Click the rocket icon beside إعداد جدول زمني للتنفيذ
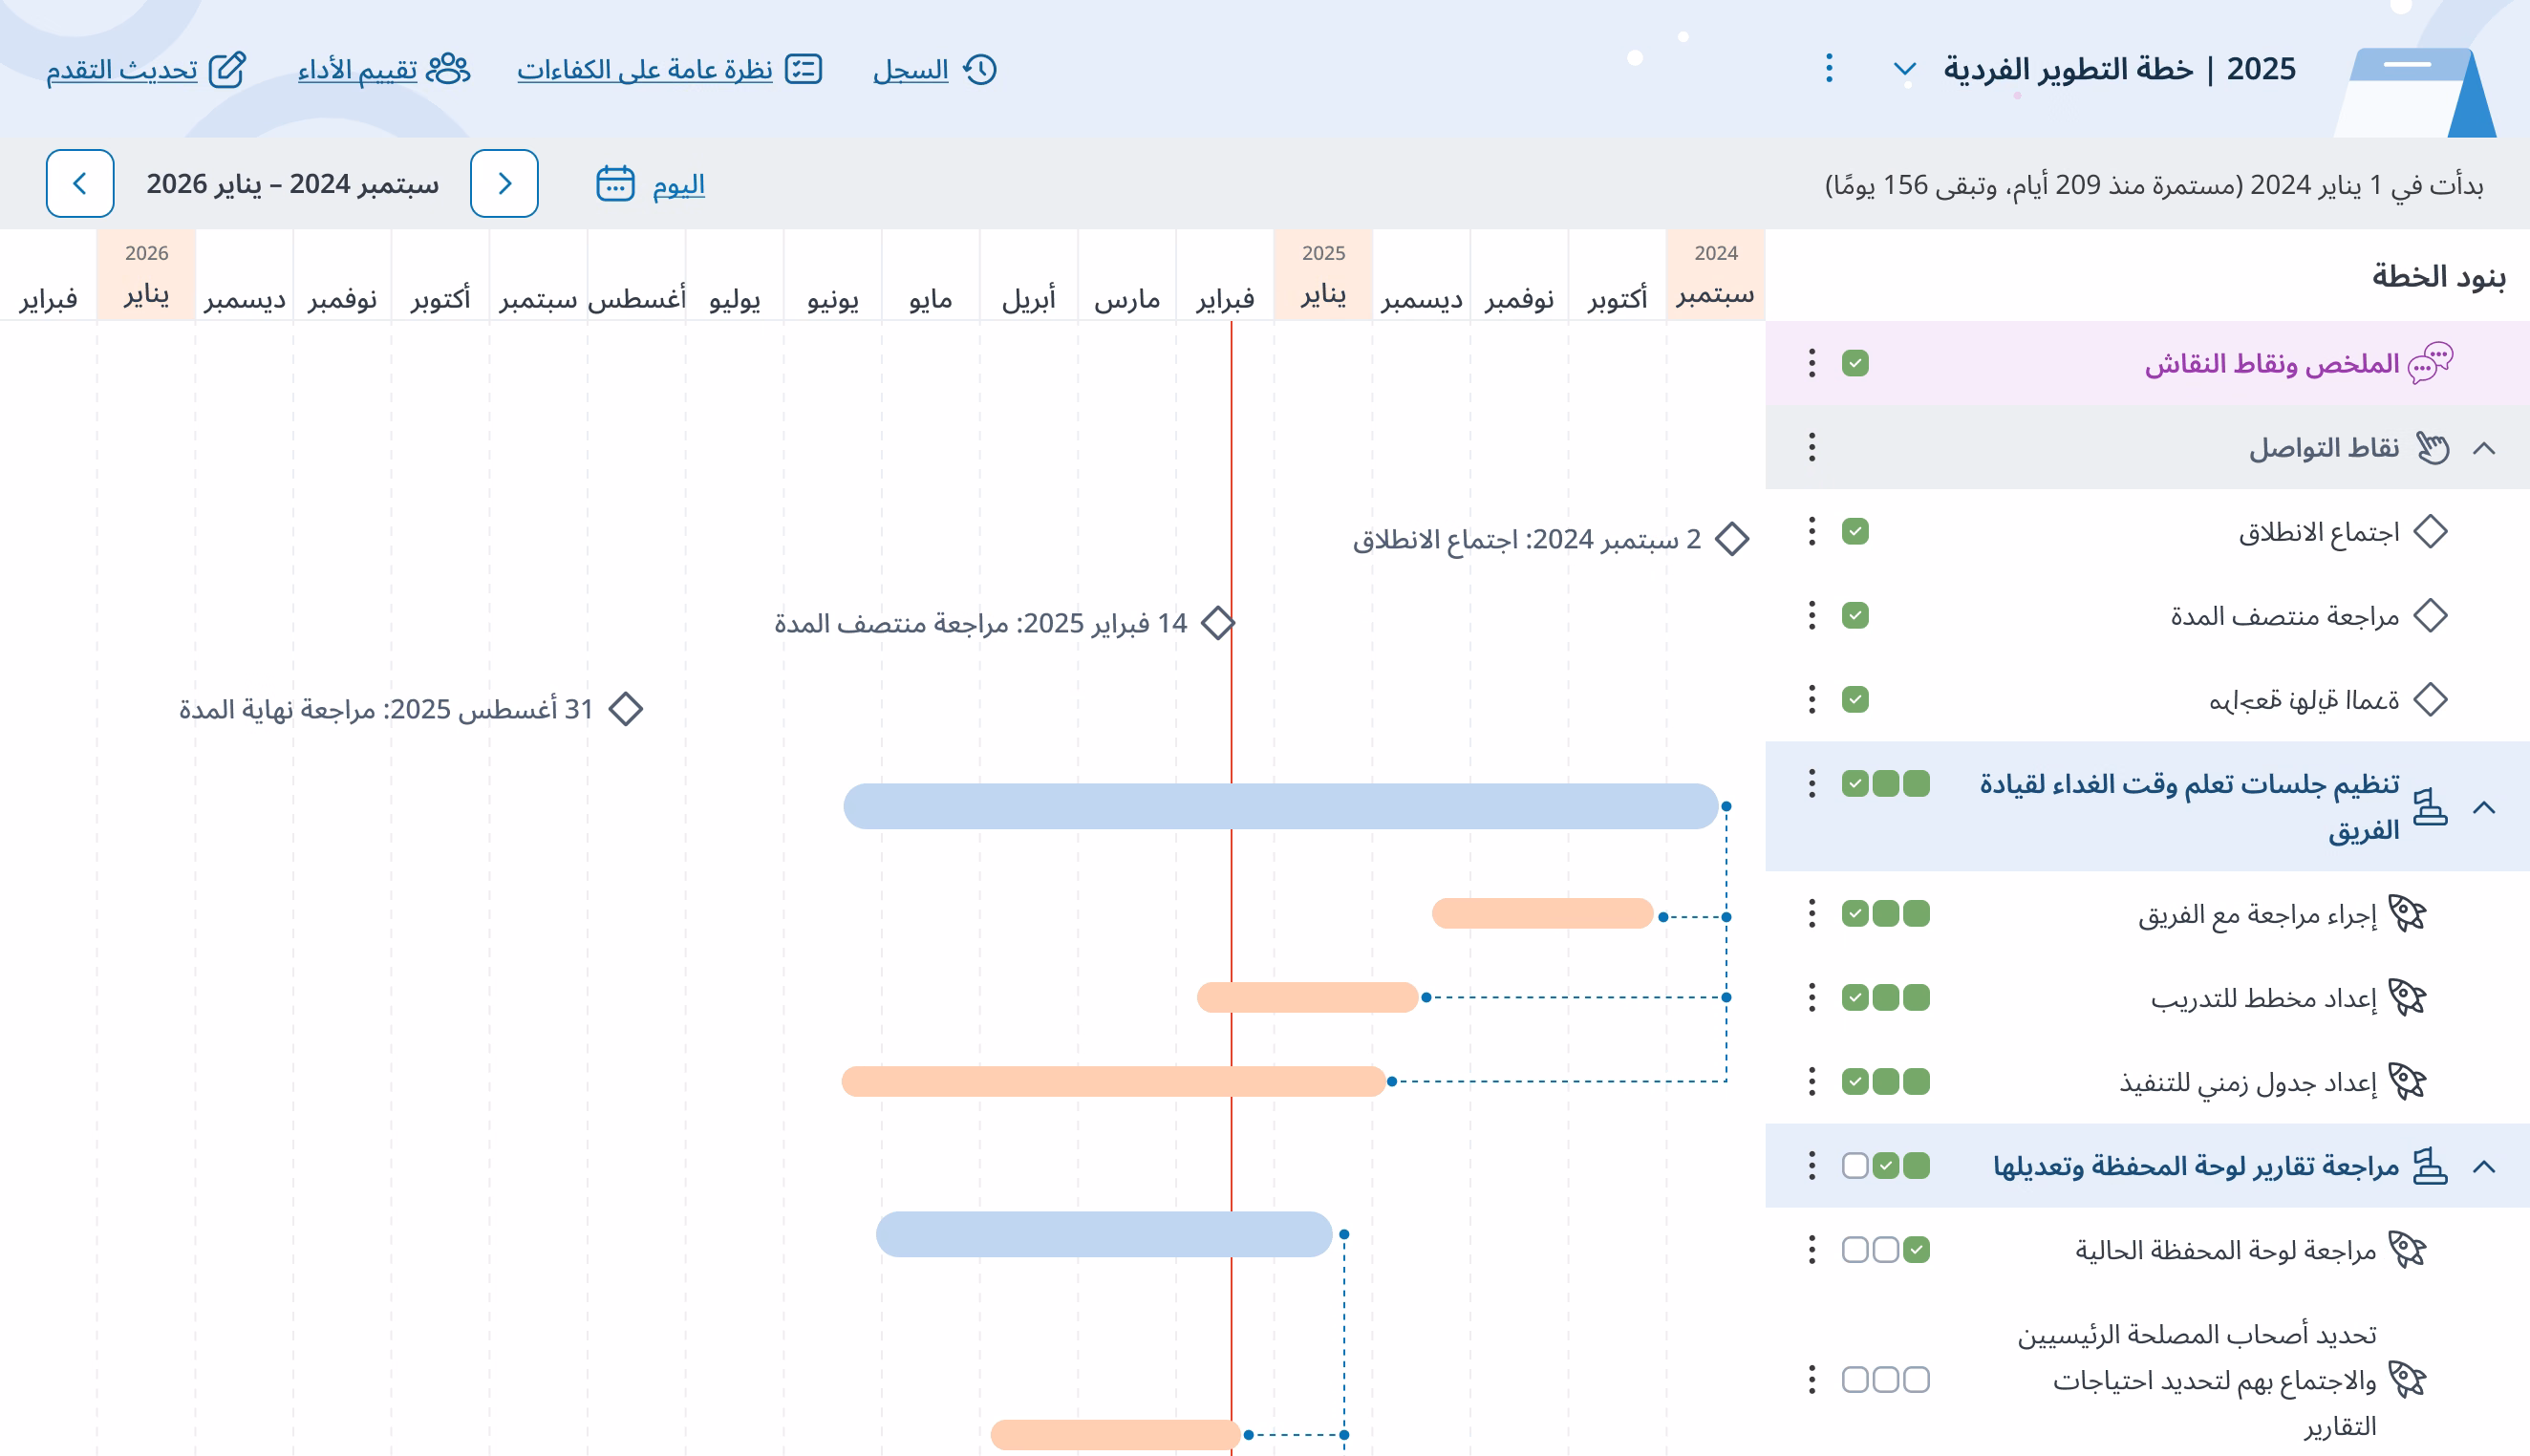The width and height of the screenshot is (2530, 1456). coord(2407,1081)
